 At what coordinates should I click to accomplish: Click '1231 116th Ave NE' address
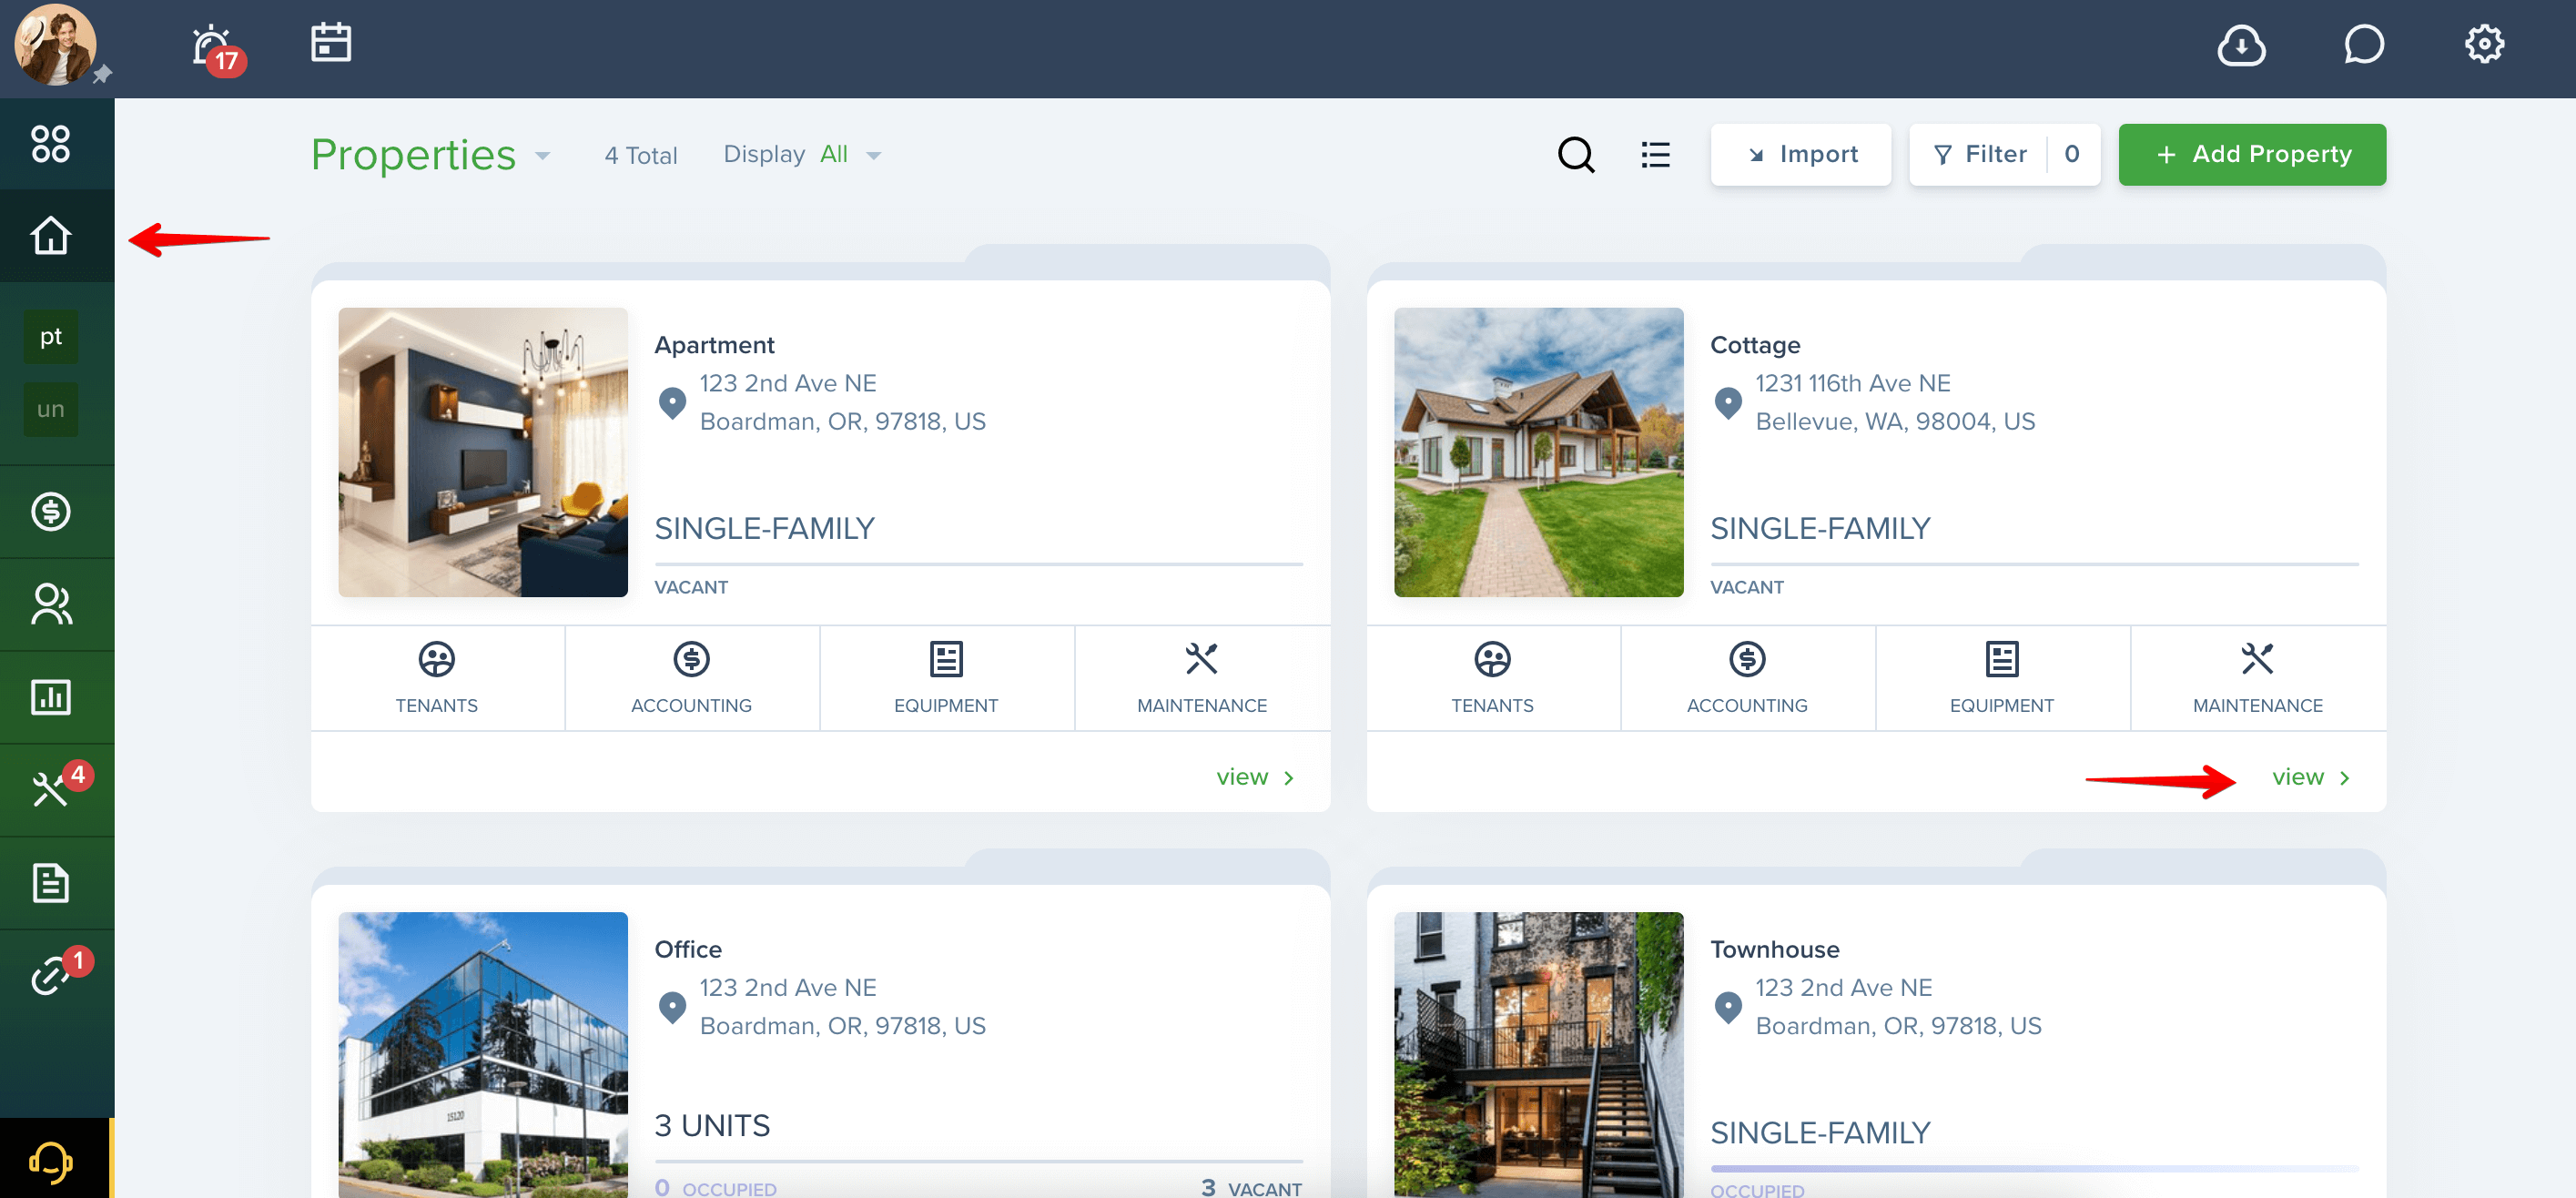1853,383
